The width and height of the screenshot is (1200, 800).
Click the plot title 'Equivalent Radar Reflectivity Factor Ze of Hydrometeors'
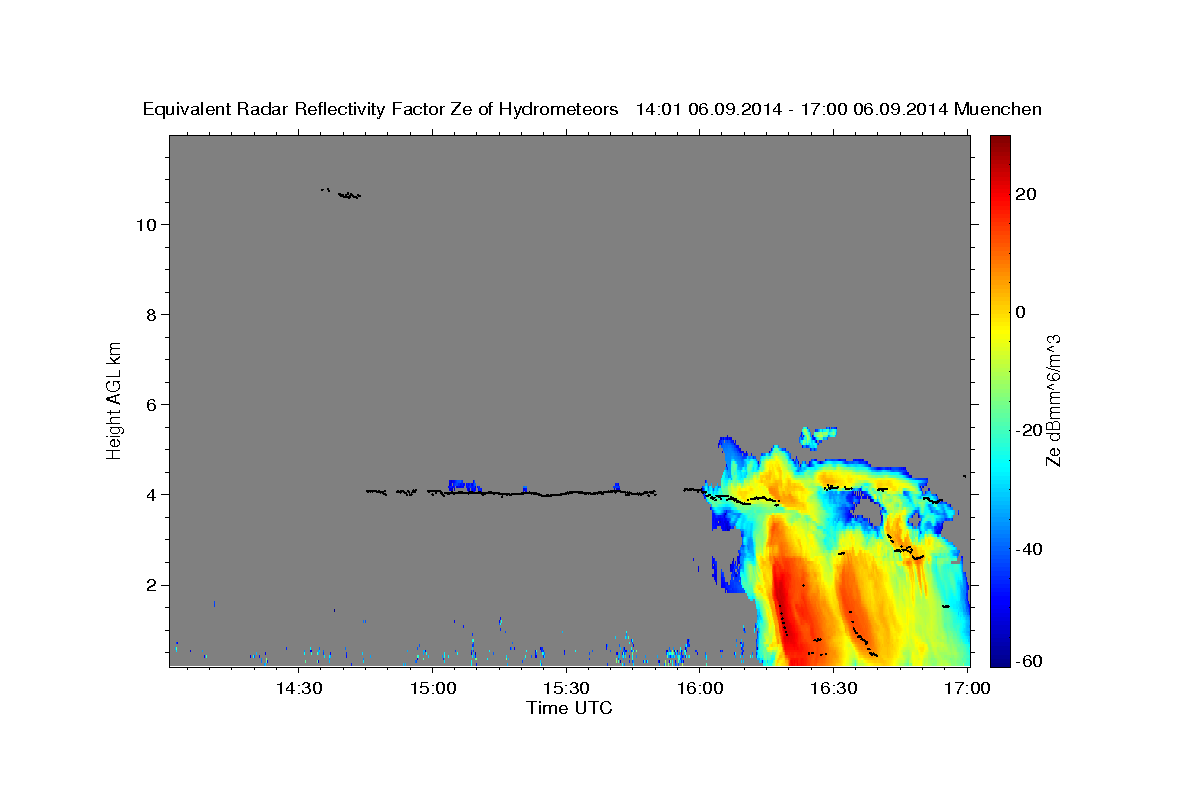380,109
